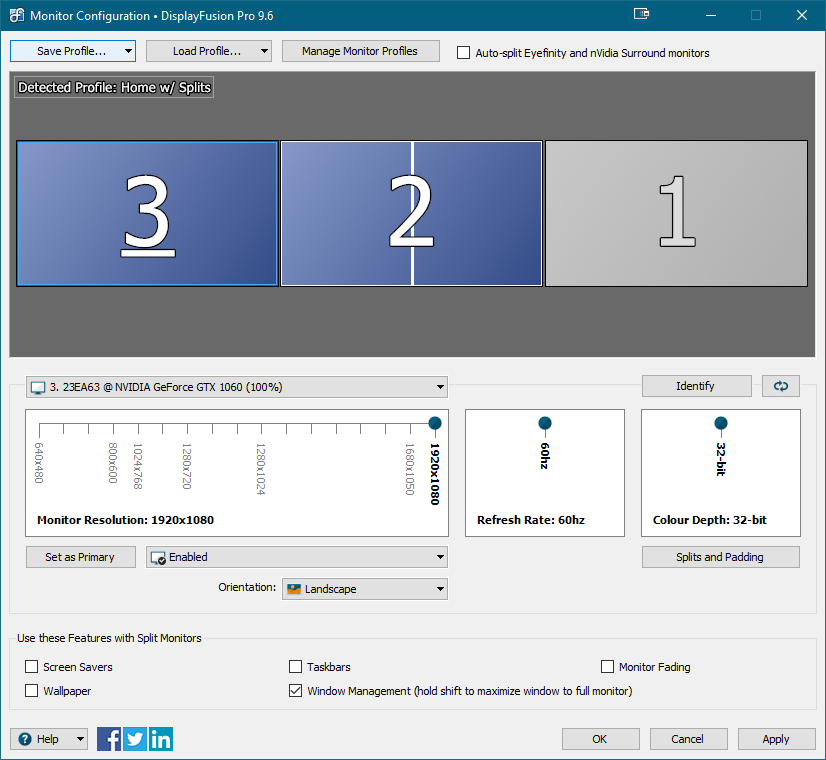This screenshot has width=826, height=760.
Task: Select monitor 1 in the layout preview
Action: click(x=675, y=212)
